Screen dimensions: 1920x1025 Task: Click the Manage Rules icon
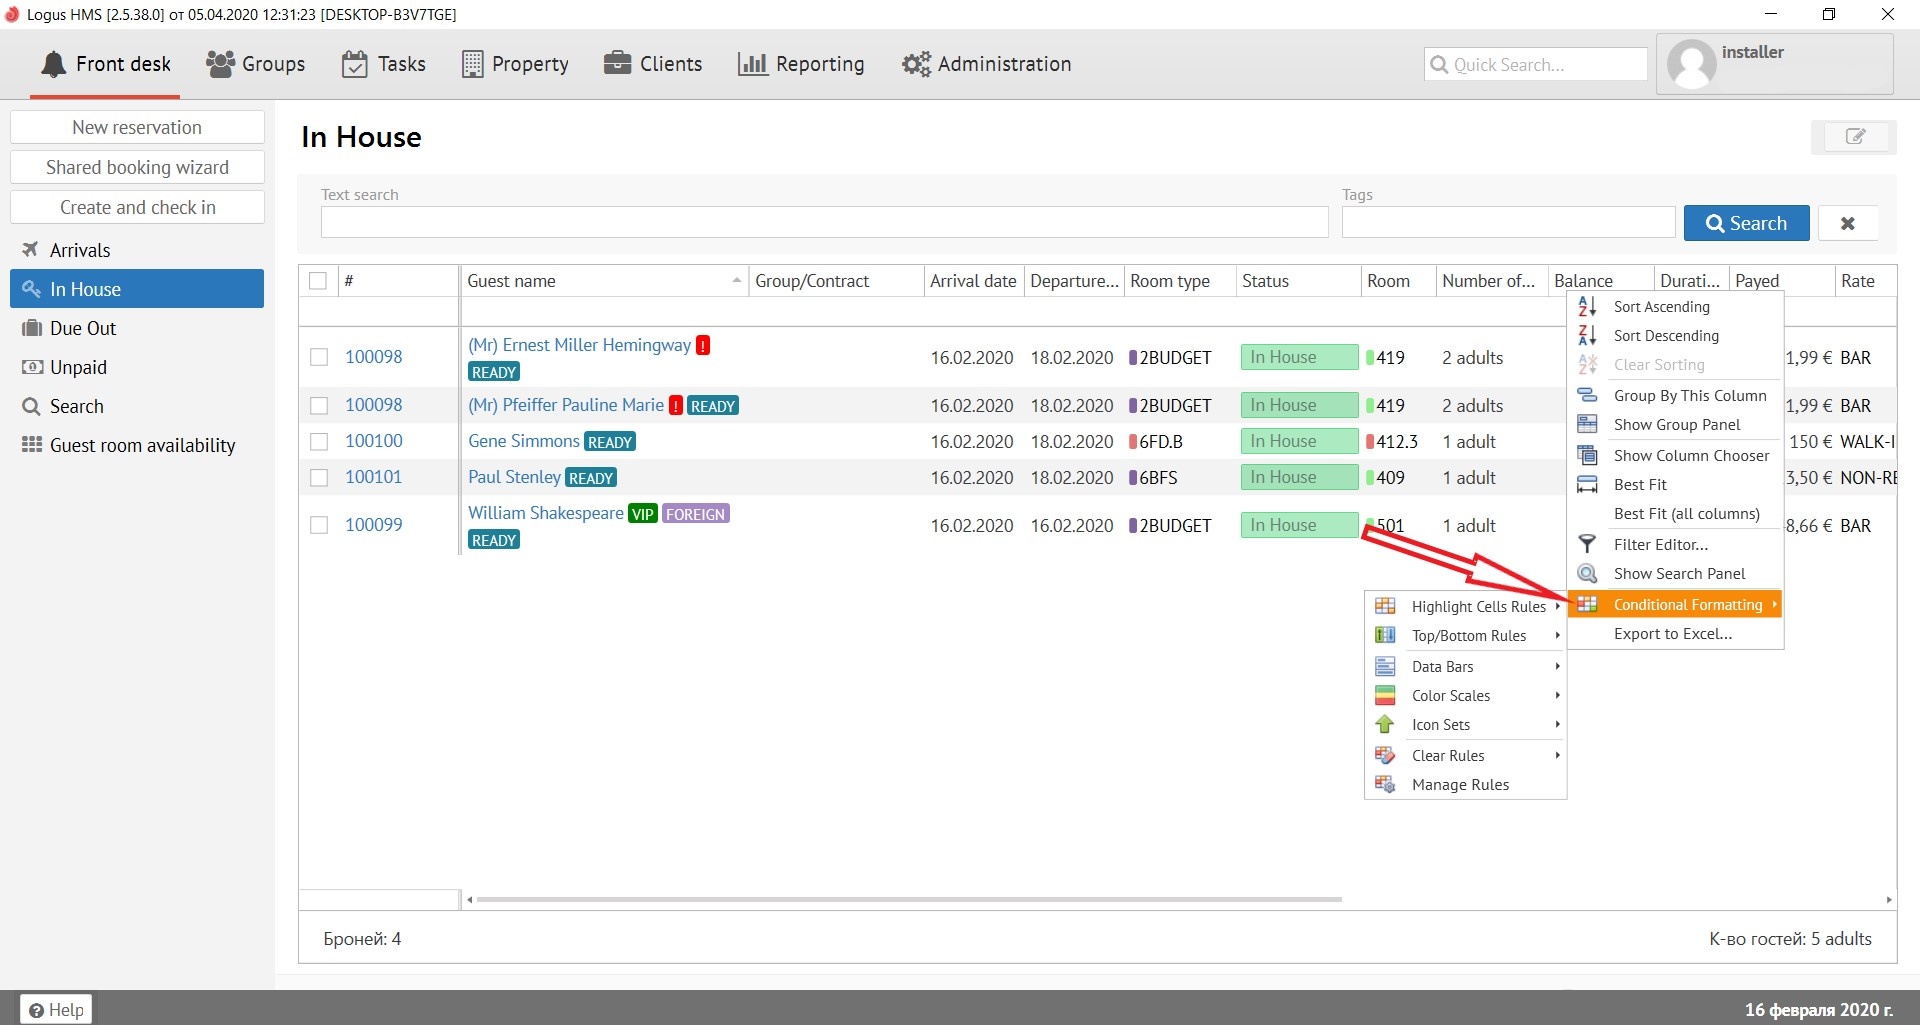point(1385,784)
